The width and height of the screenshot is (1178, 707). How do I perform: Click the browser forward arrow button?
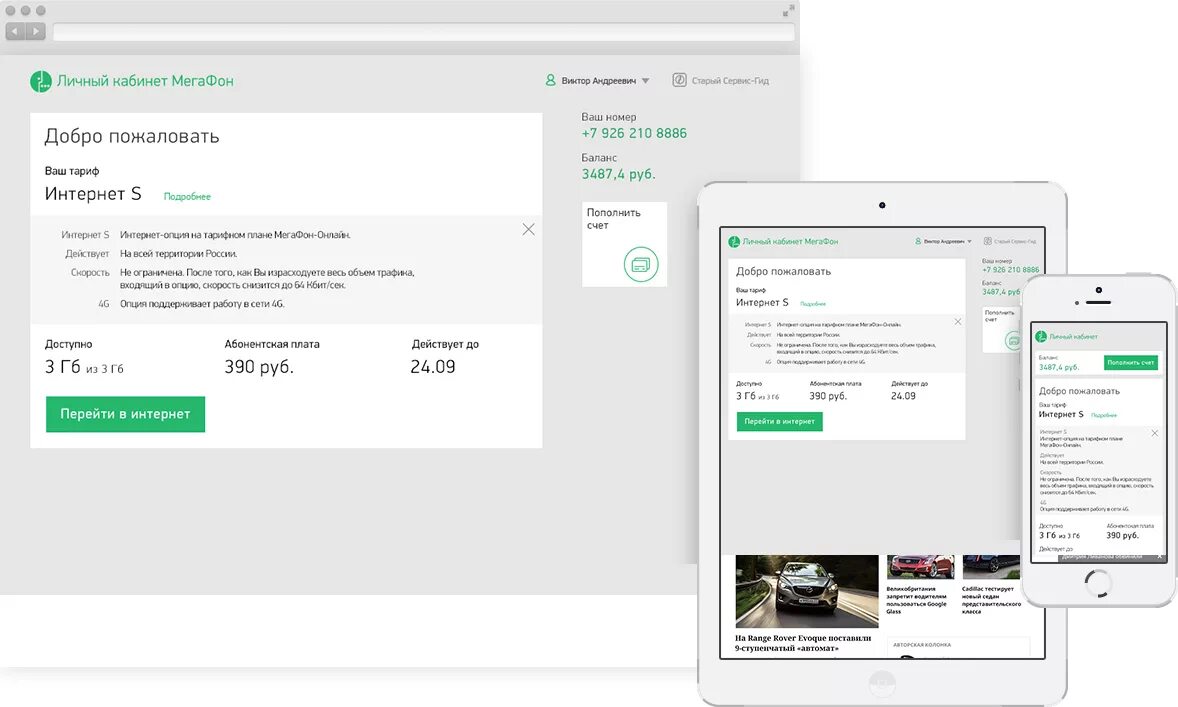[x=35, y=32]
